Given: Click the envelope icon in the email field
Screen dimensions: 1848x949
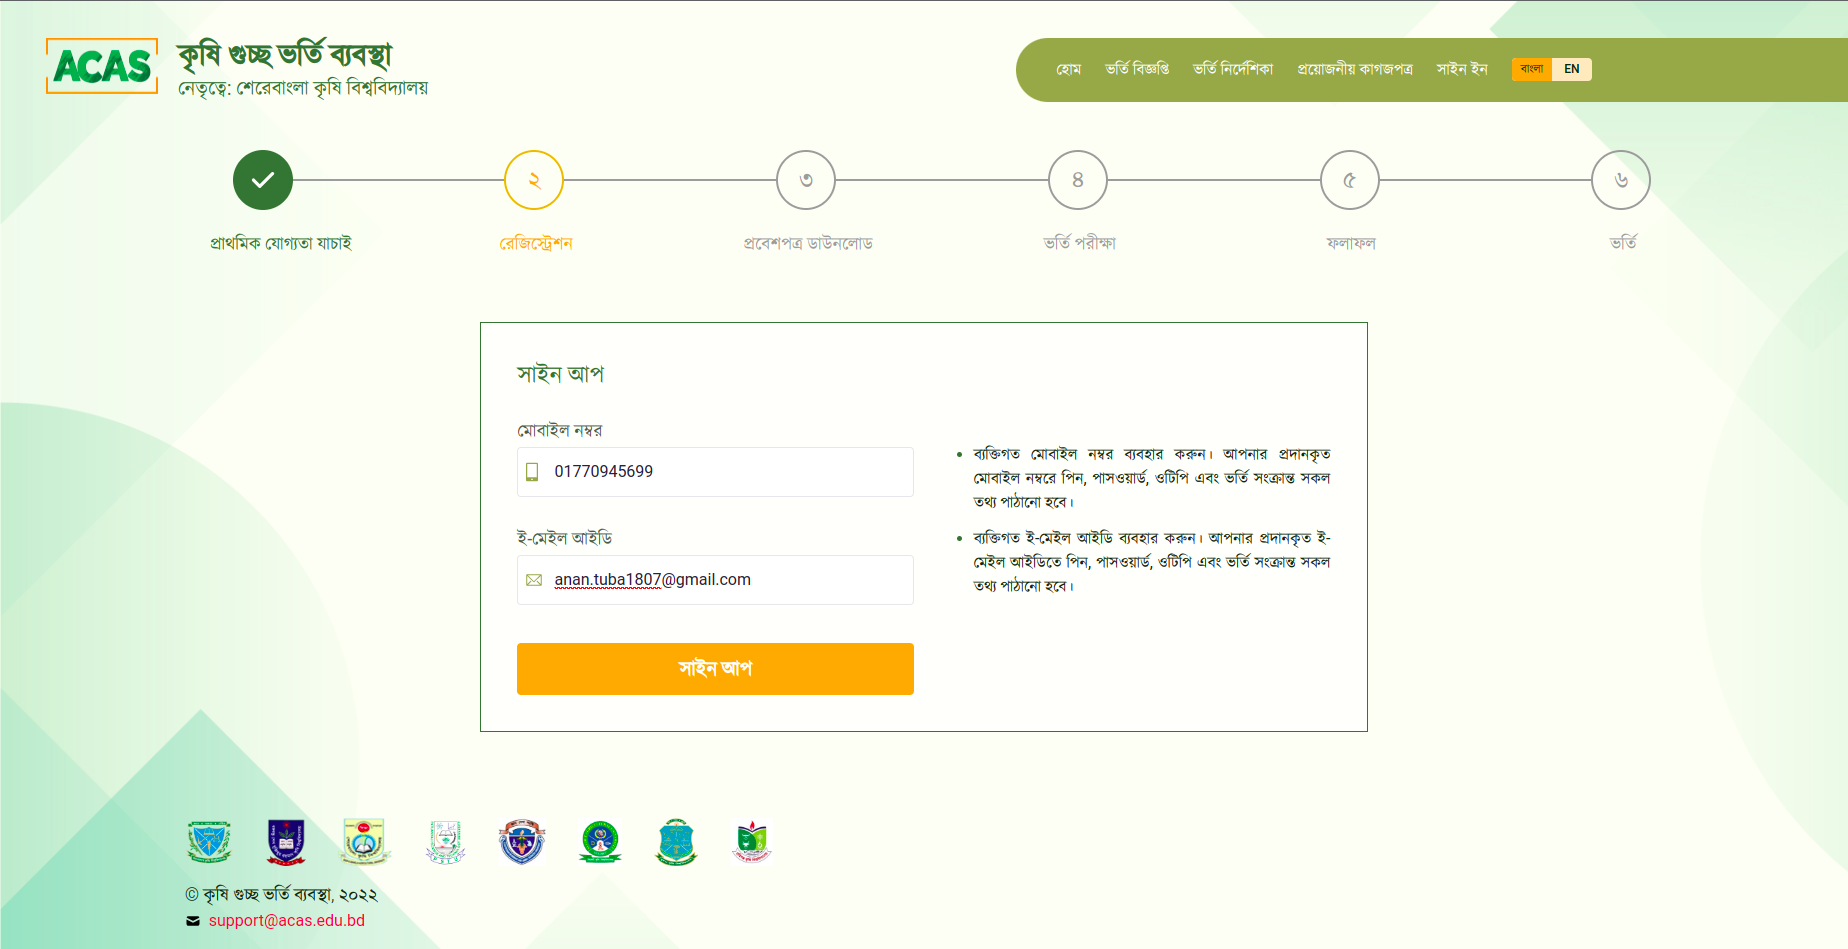Looking at the screenshot, I should click(x=534, y=580).
